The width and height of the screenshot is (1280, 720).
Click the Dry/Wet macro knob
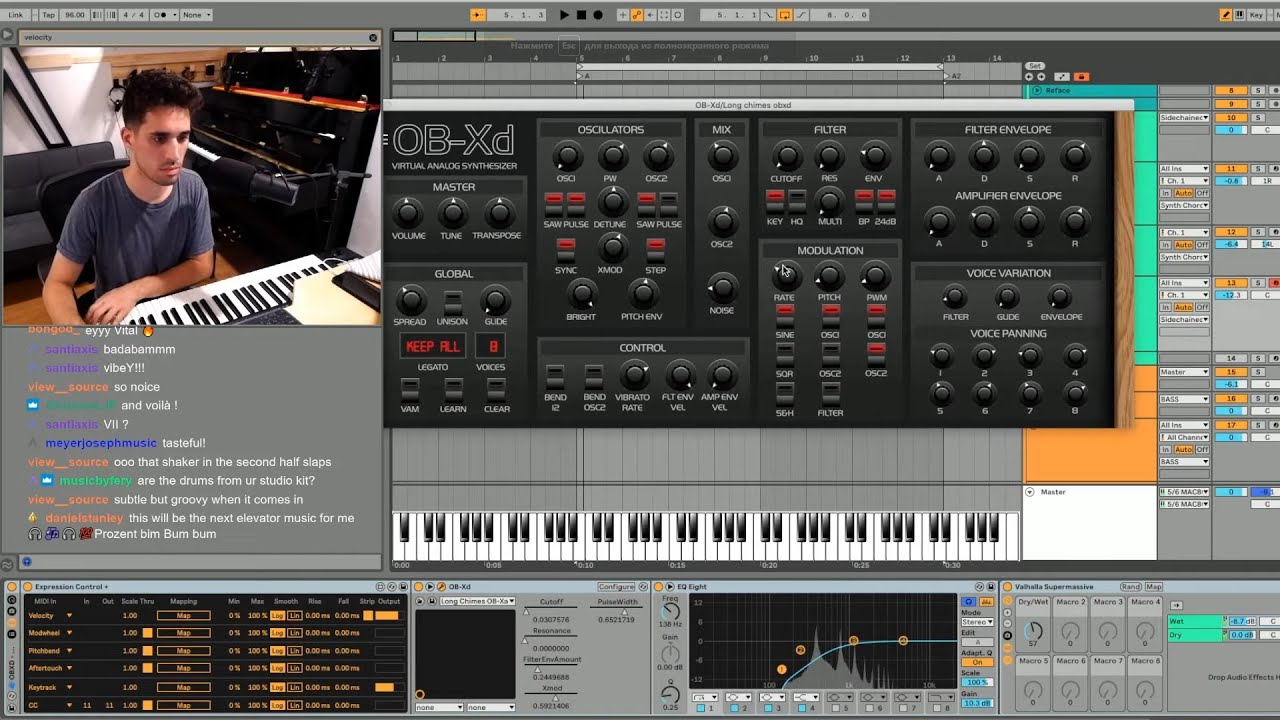pyautogui.click(x=1033, y=631)
